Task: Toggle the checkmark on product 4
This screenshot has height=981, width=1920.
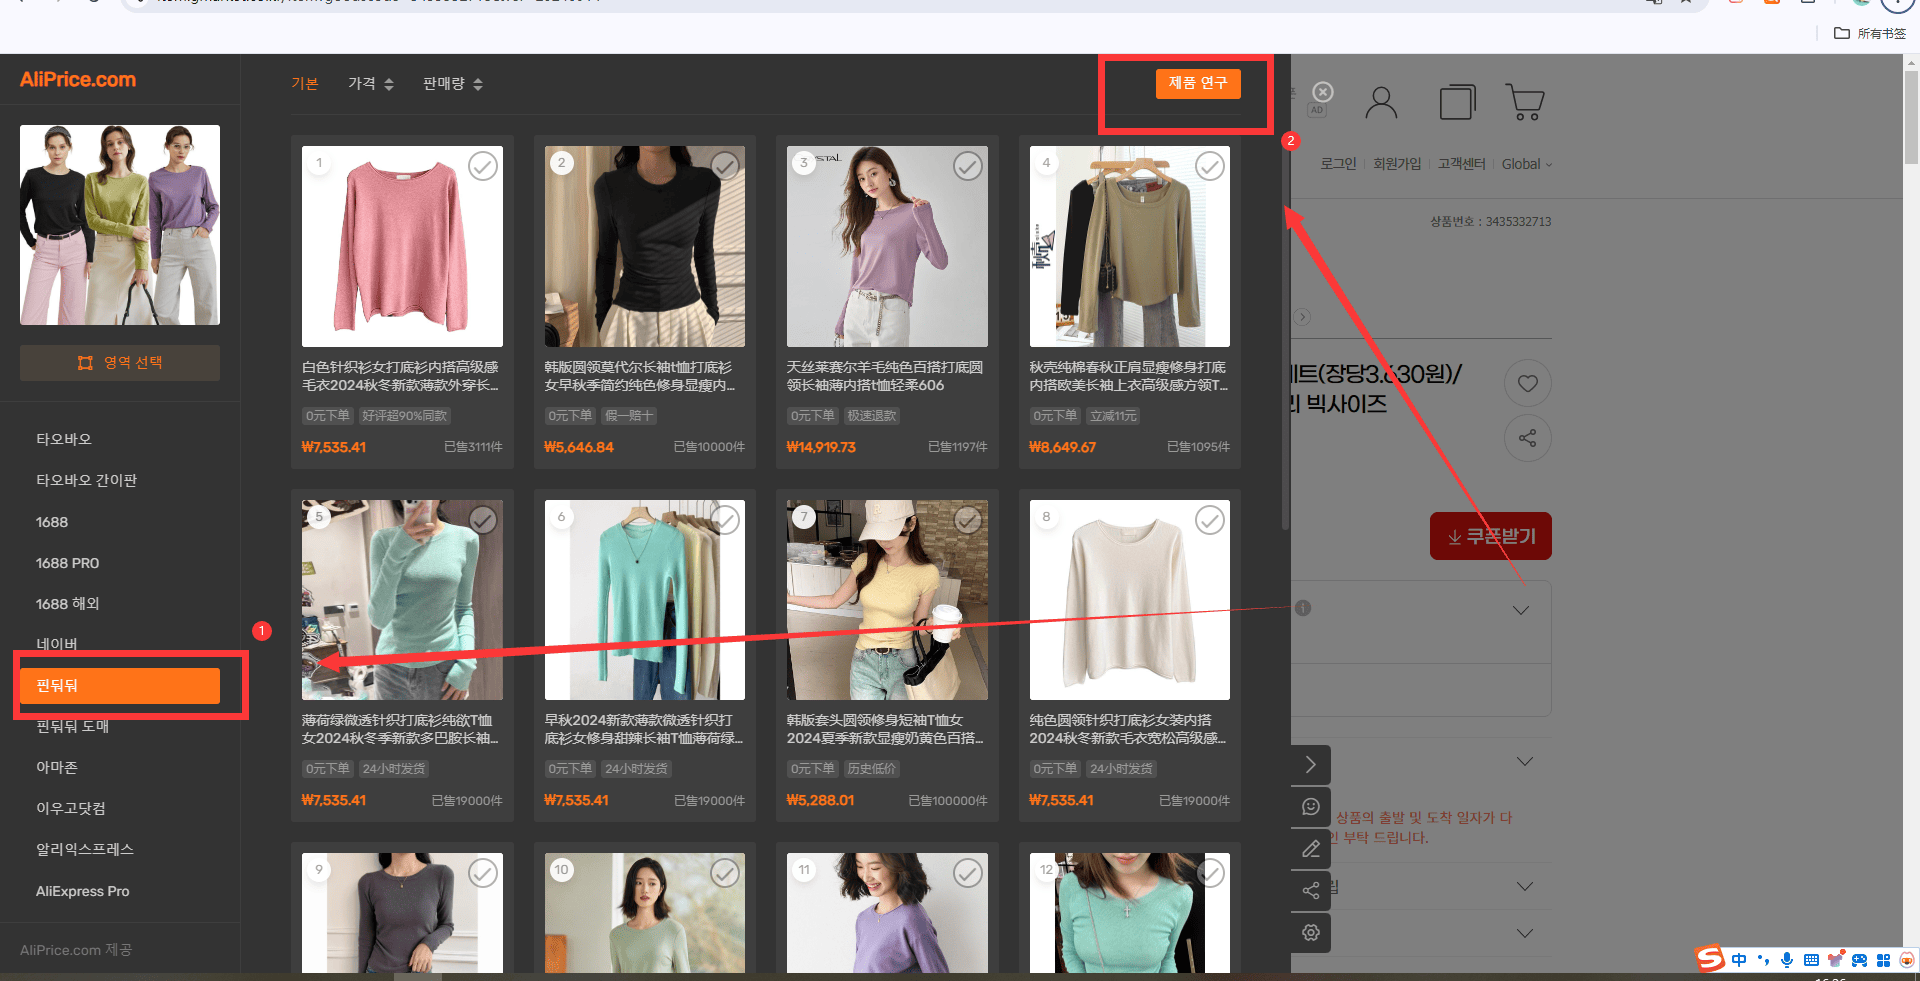Action: [x=1210, y=166]
